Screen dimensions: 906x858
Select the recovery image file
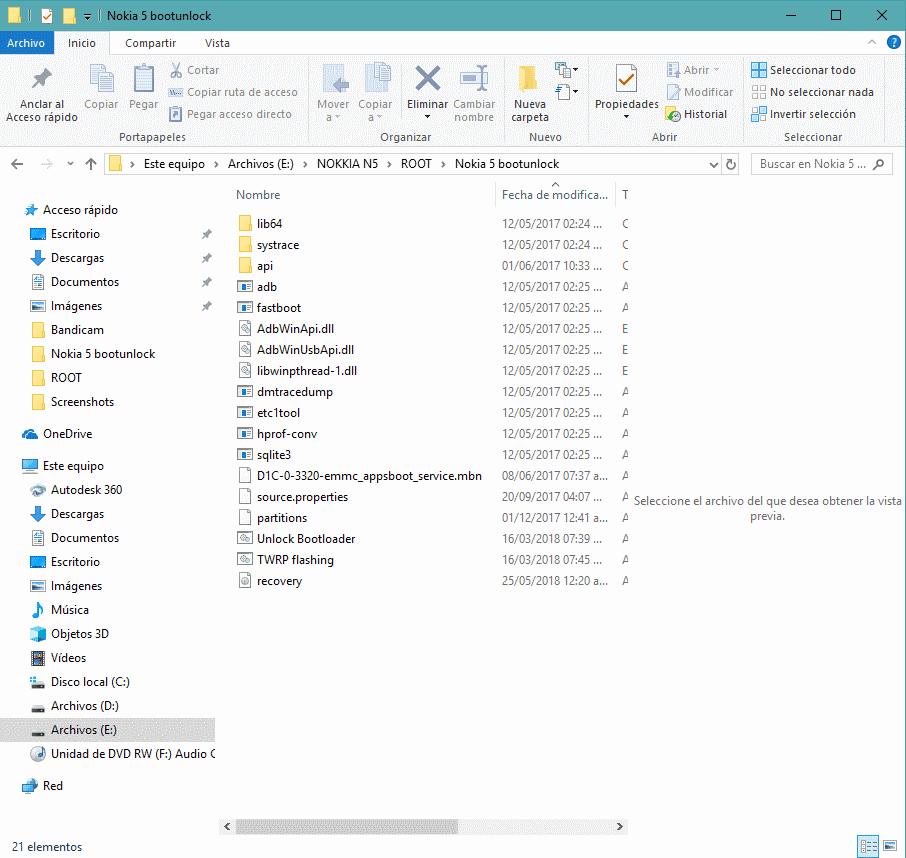(x=279, y=581)
